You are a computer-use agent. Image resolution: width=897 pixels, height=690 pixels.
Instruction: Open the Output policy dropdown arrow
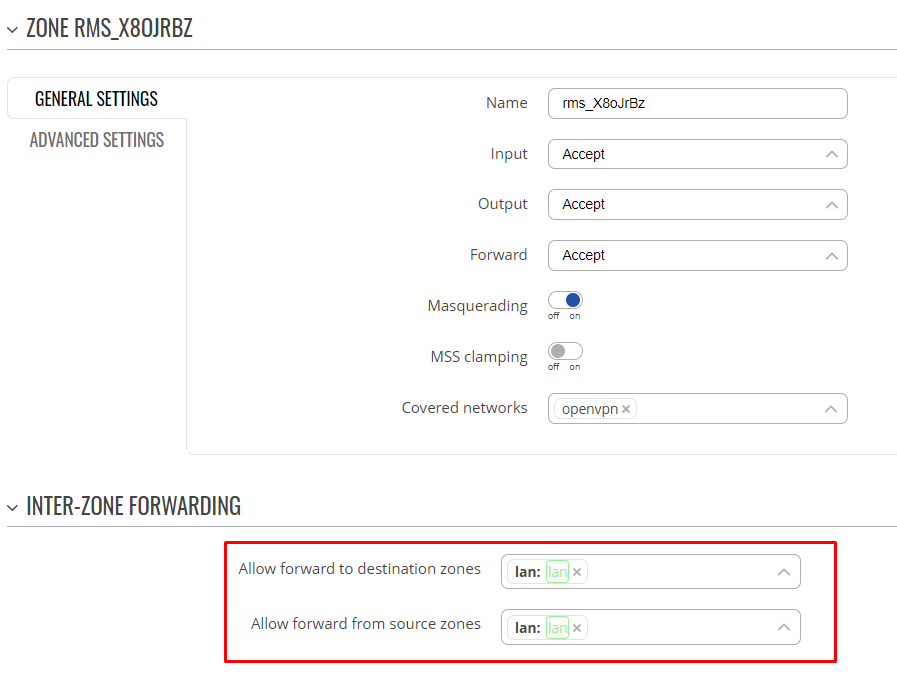[832, 205]
